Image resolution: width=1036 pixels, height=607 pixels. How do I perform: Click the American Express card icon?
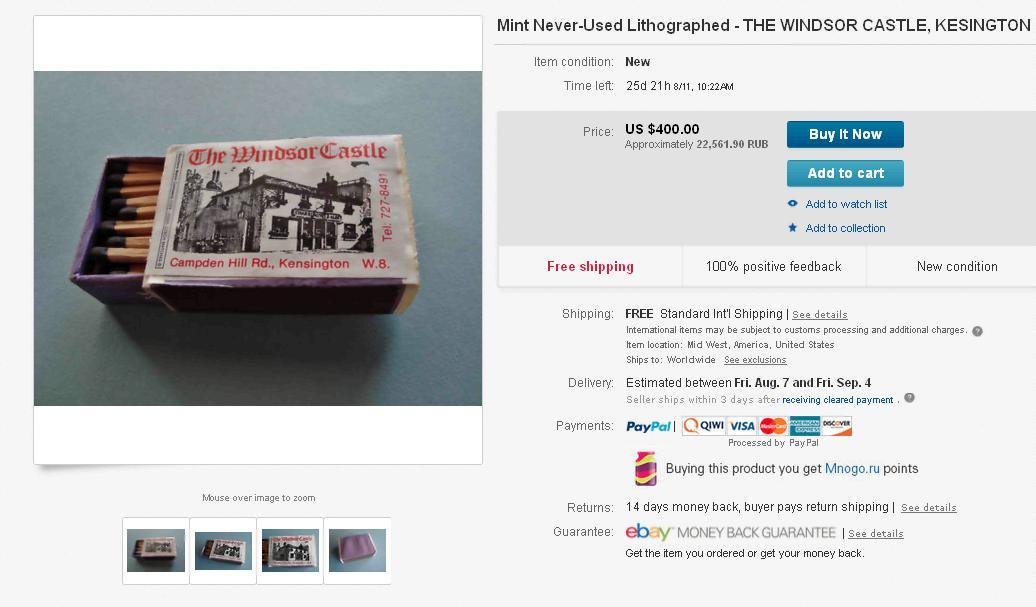pos(804,426)
